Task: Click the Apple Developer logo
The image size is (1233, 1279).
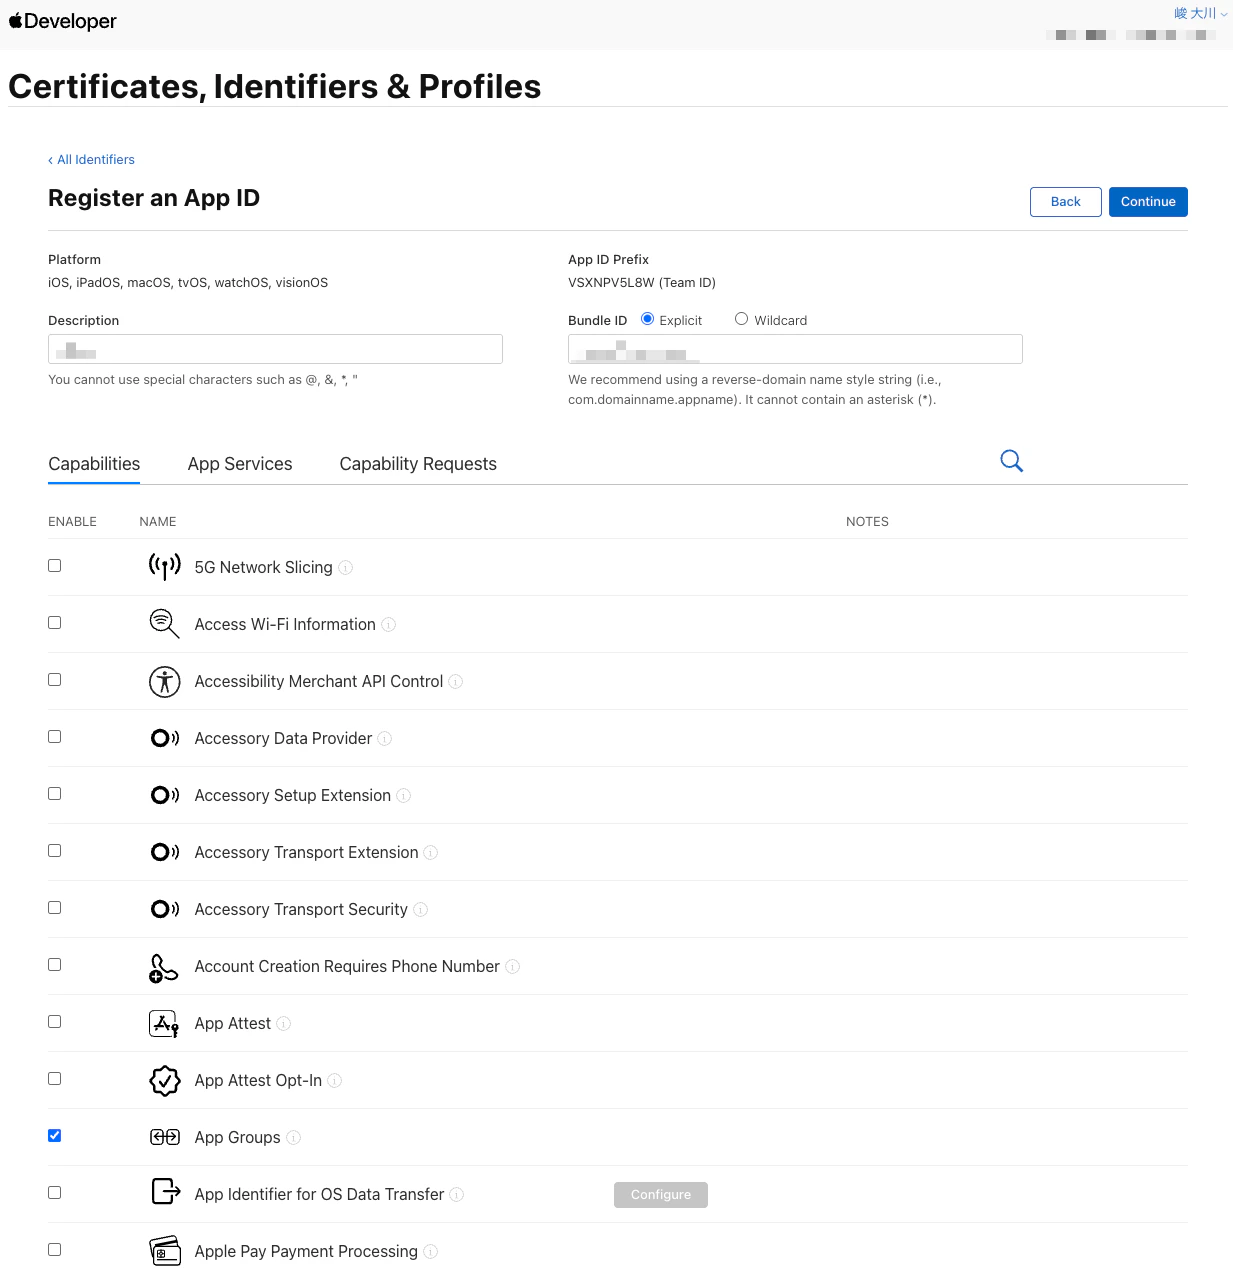Action: 62,21
